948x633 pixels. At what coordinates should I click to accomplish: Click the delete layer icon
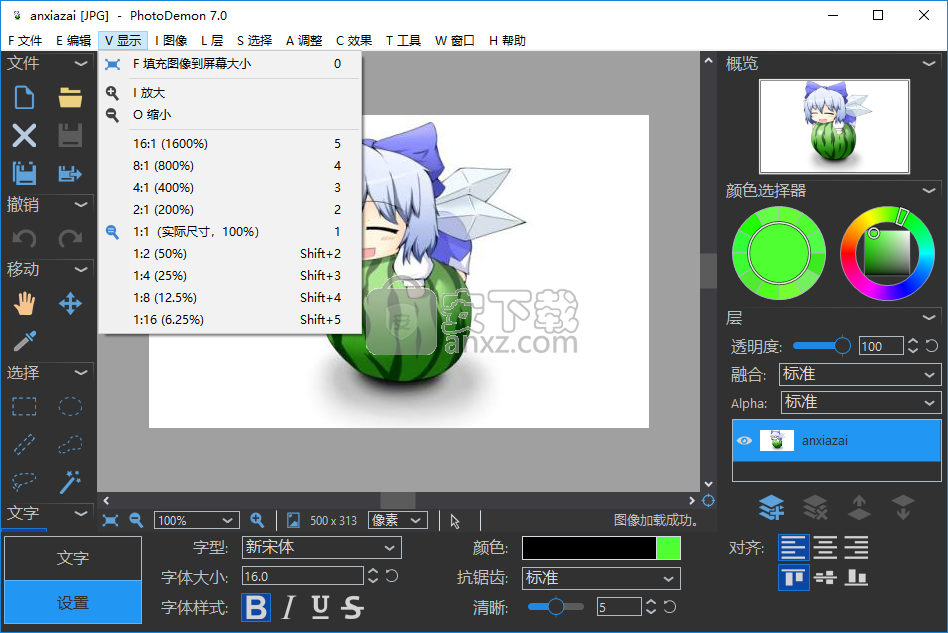[815, 507]
